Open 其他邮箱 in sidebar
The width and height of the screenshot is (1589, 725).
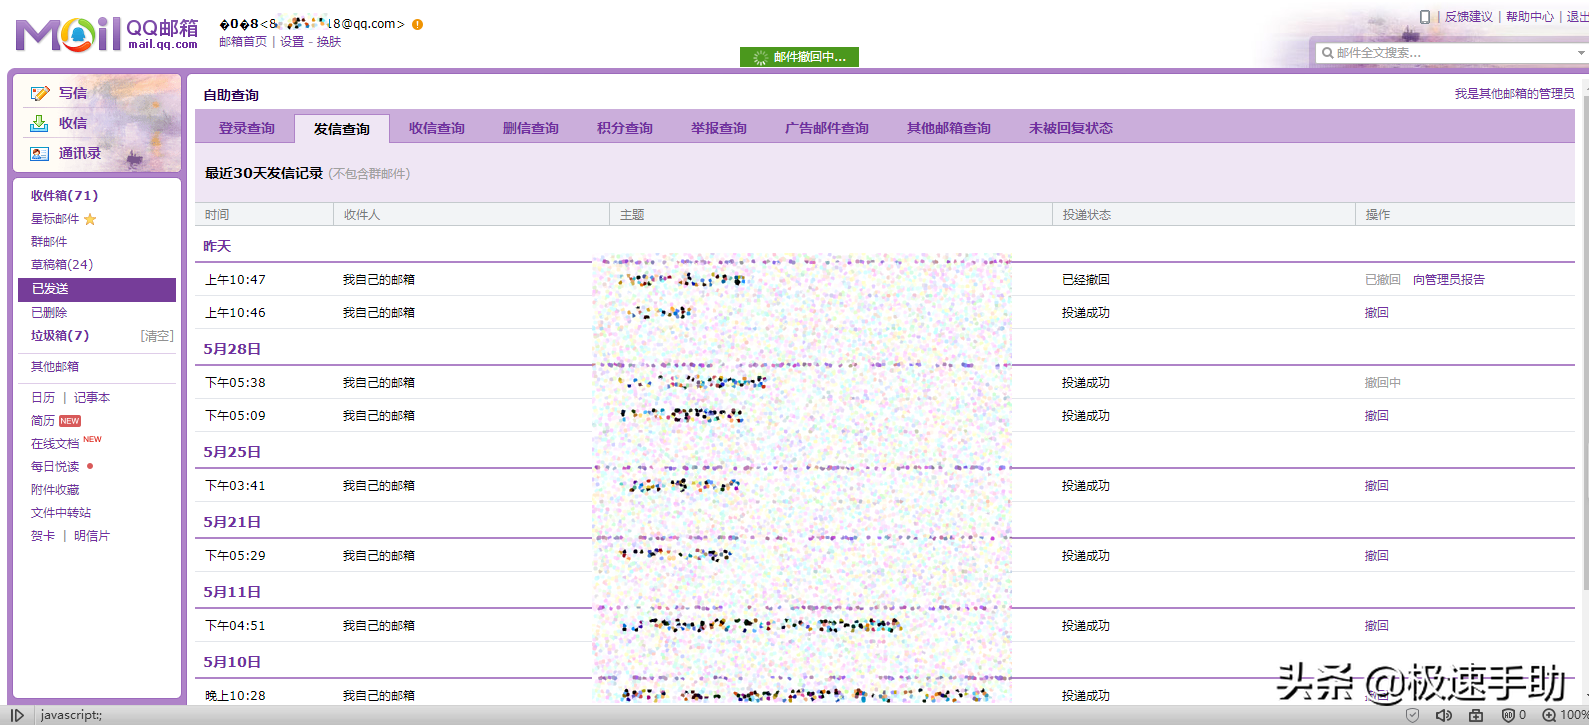point(55,367)
